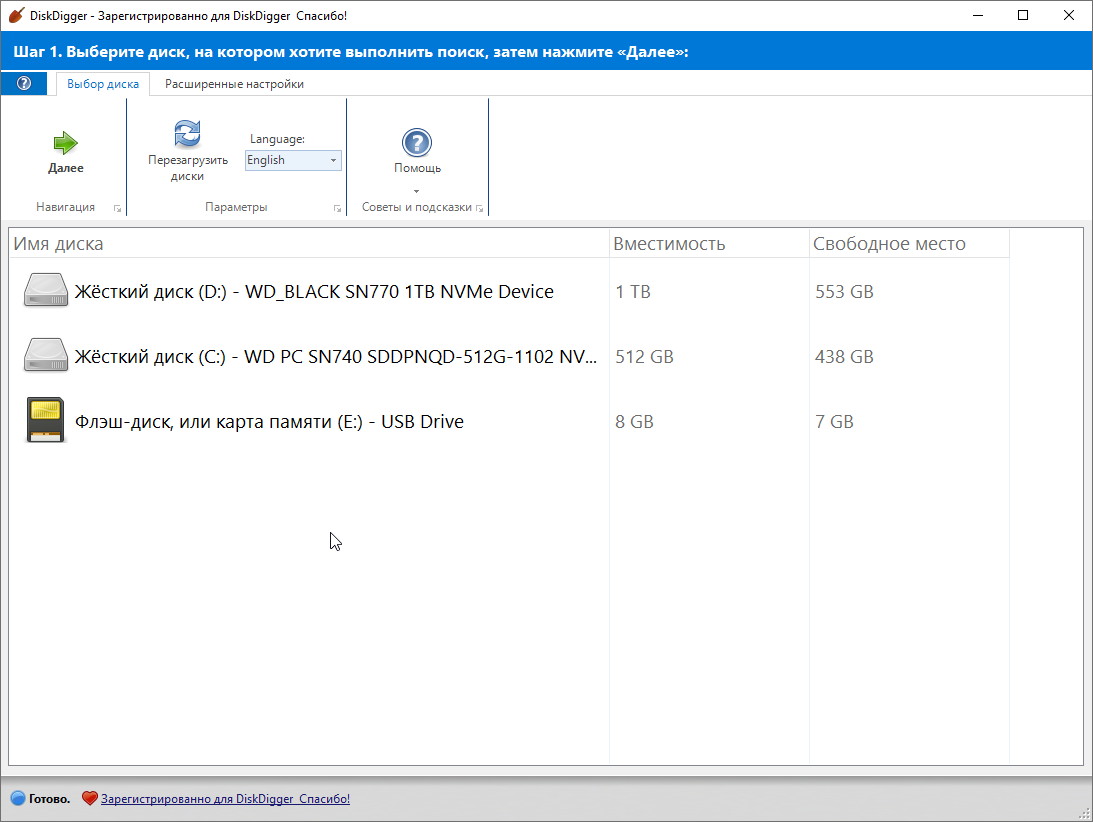Switch to the Выбор диска tab
The width and height of the screenshot is (1093, 822).
(103, 84)
